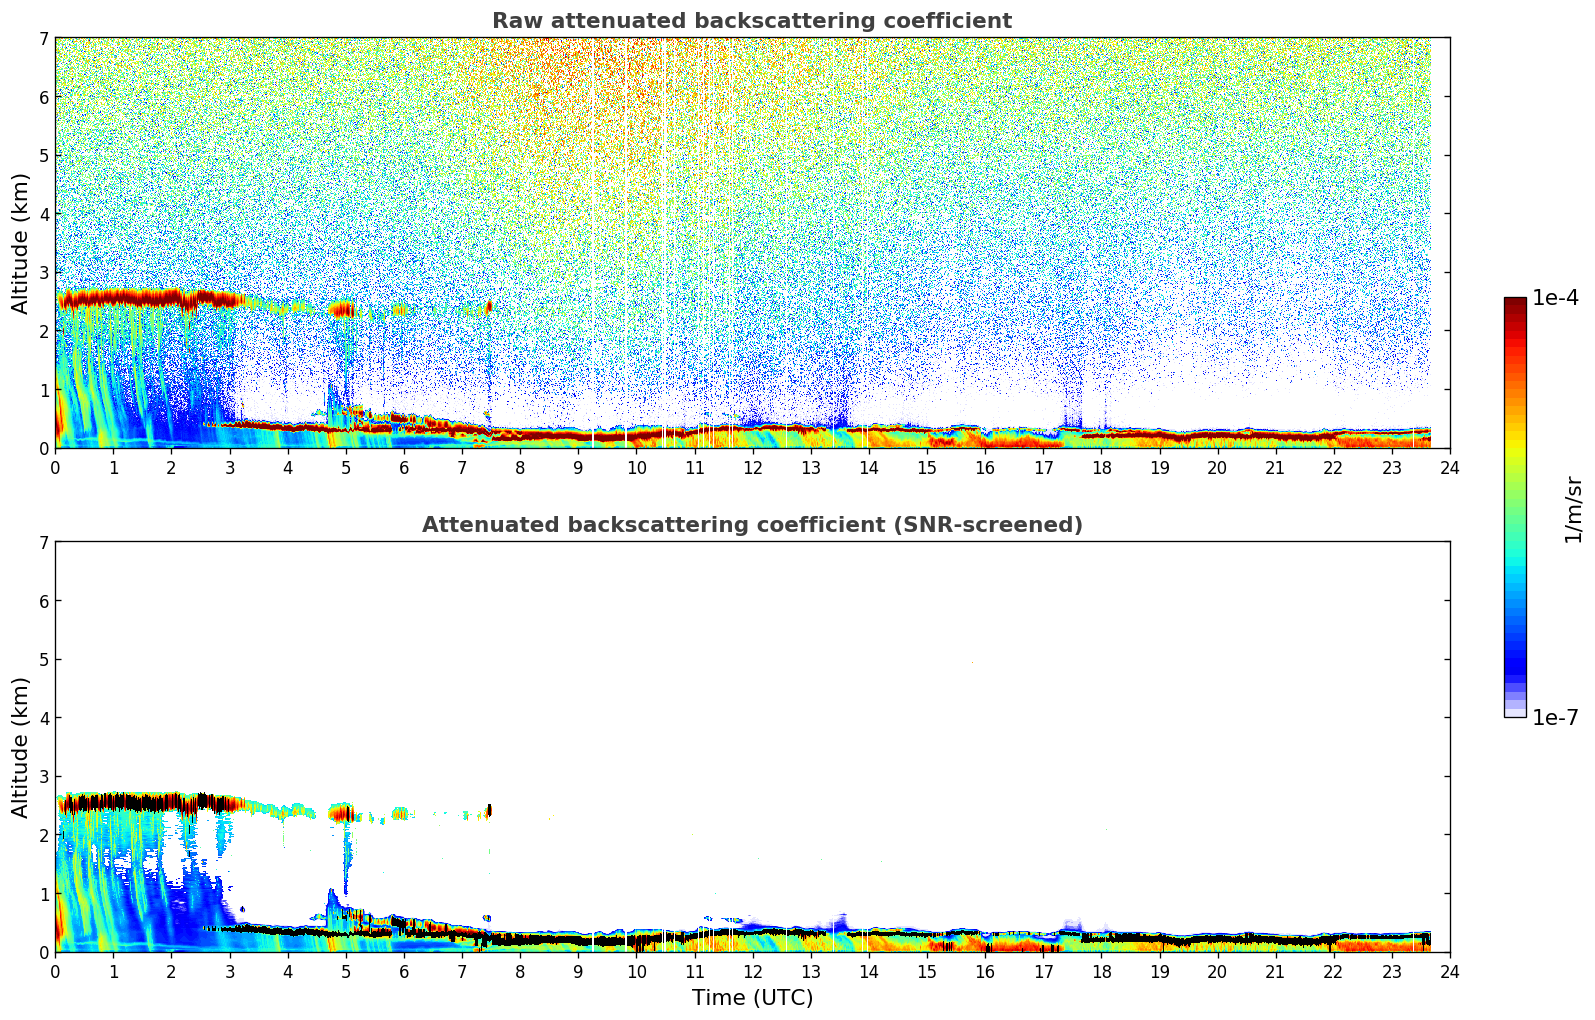Image resolution: width=1595 pixels, height=1020 pixels.
Task: Select the bottom plot's 'Altitude (km)' label
Action: click(x=21, y=747)
